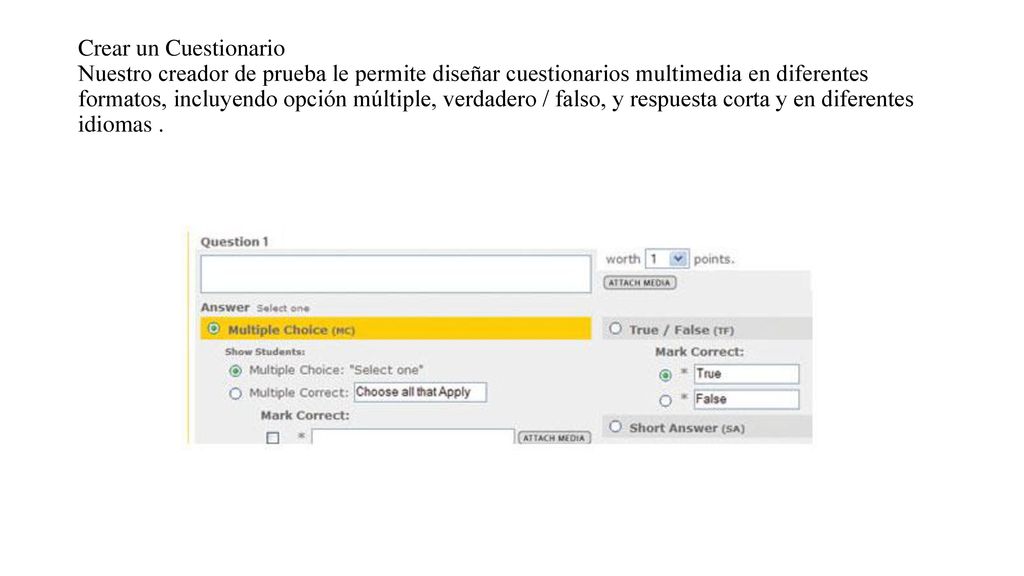Mark True as the correct answer
The image size is (1024, 576).
coord(665,376)
